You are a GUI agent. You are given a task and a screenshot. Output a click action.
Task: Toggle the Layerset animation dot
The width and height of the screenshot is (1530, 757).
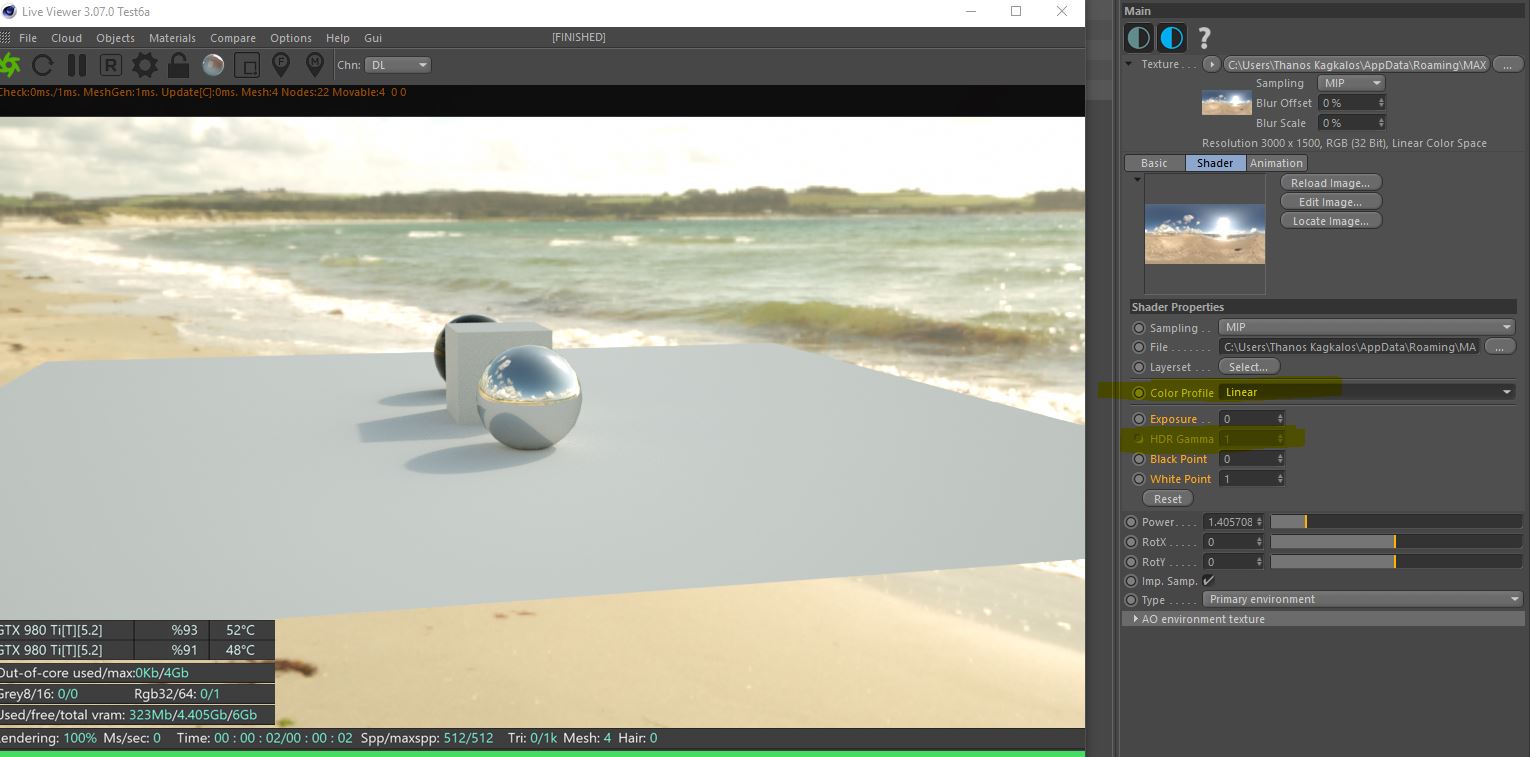pos(1139,367)
